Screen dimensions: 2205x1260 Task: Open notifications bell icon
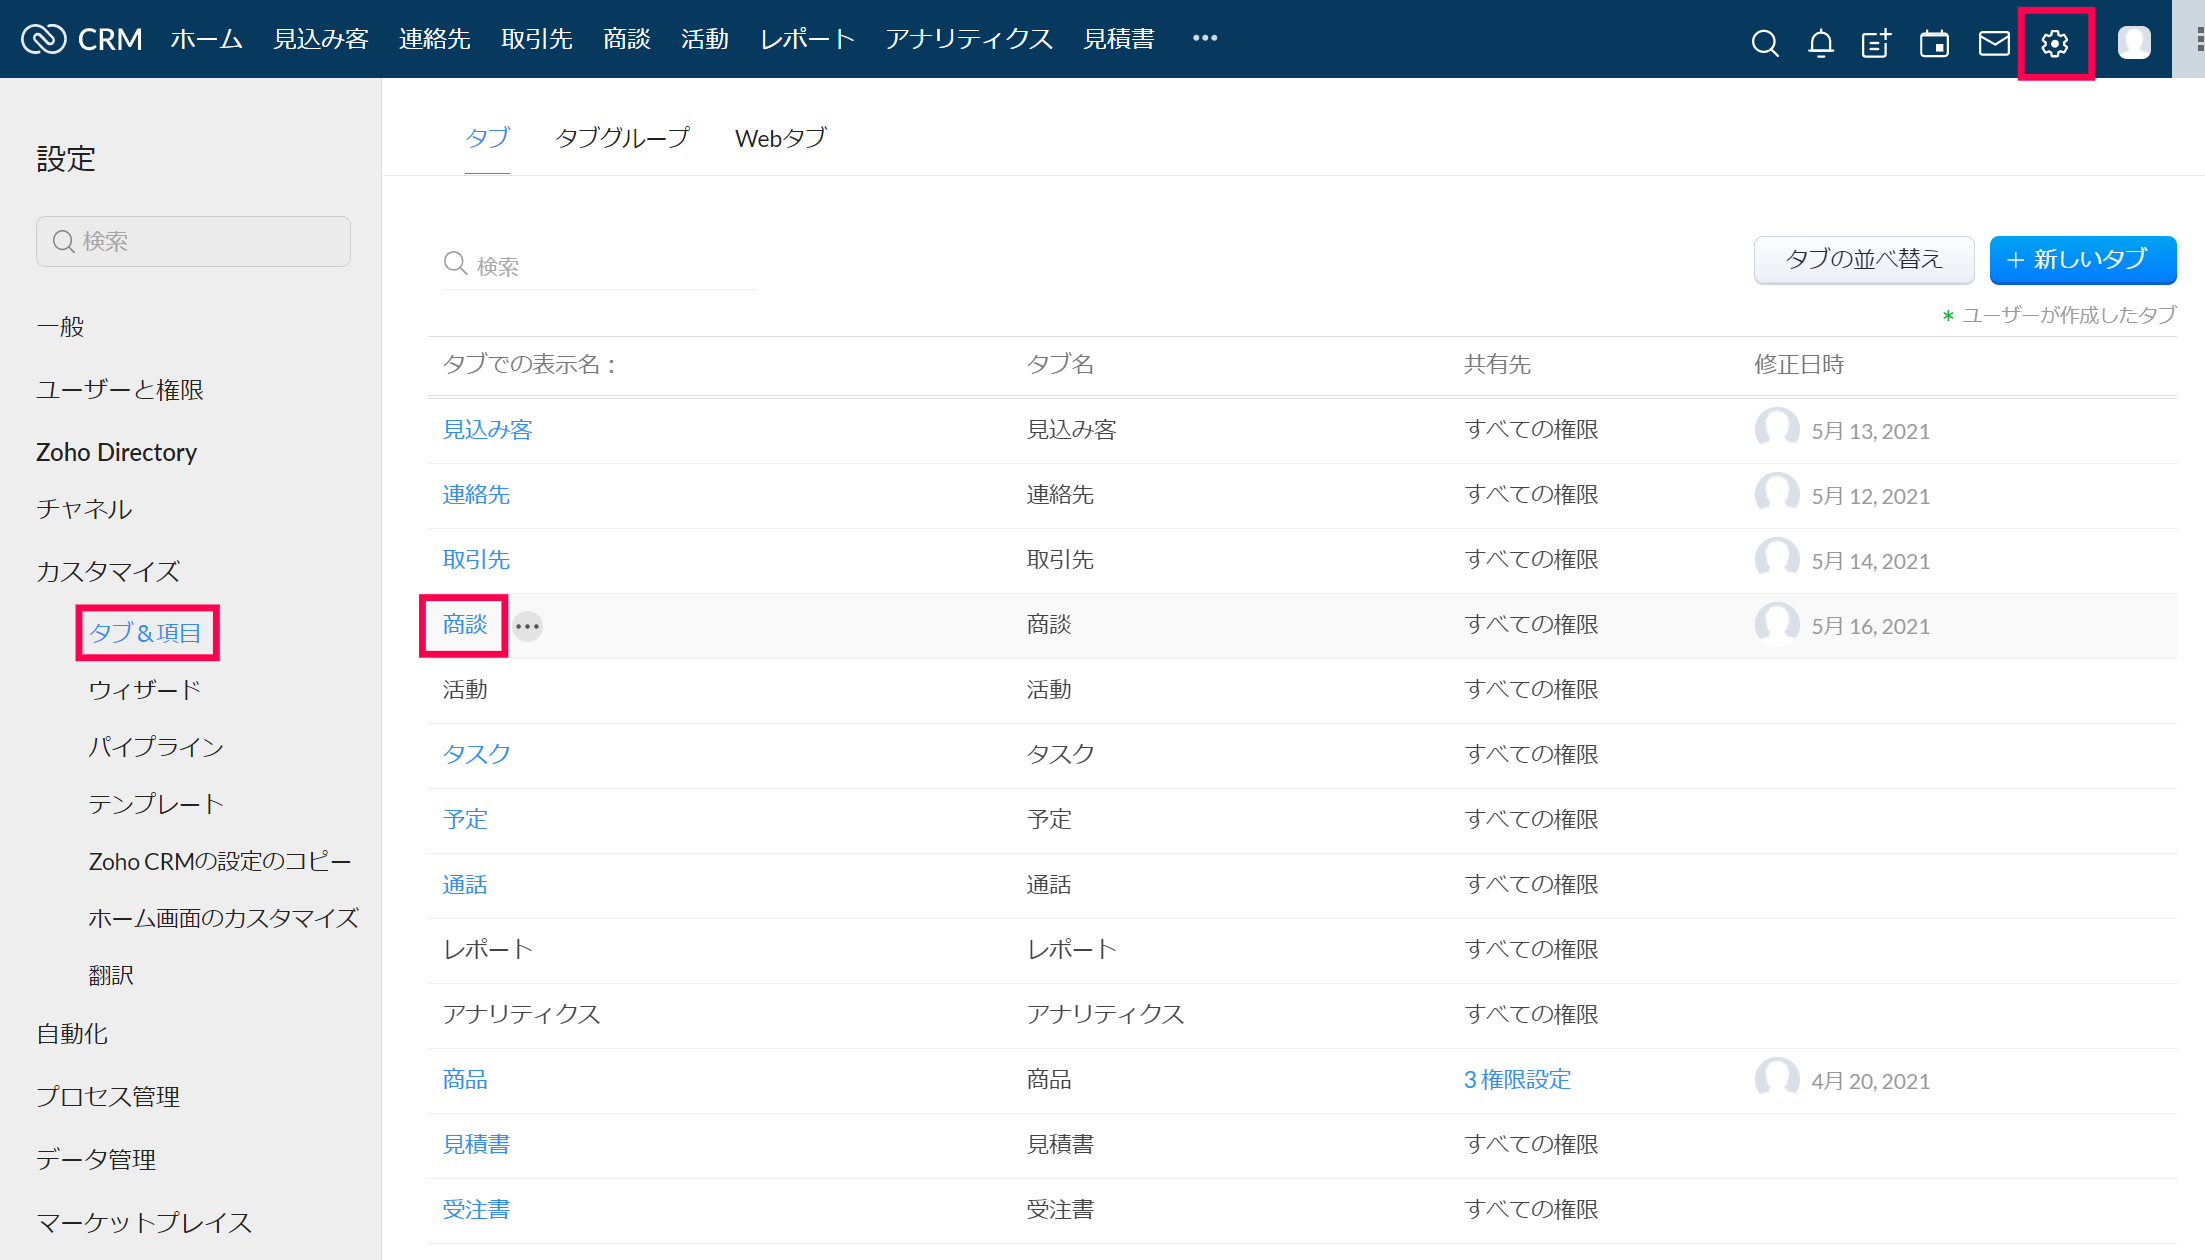(x=1821, y=43)
